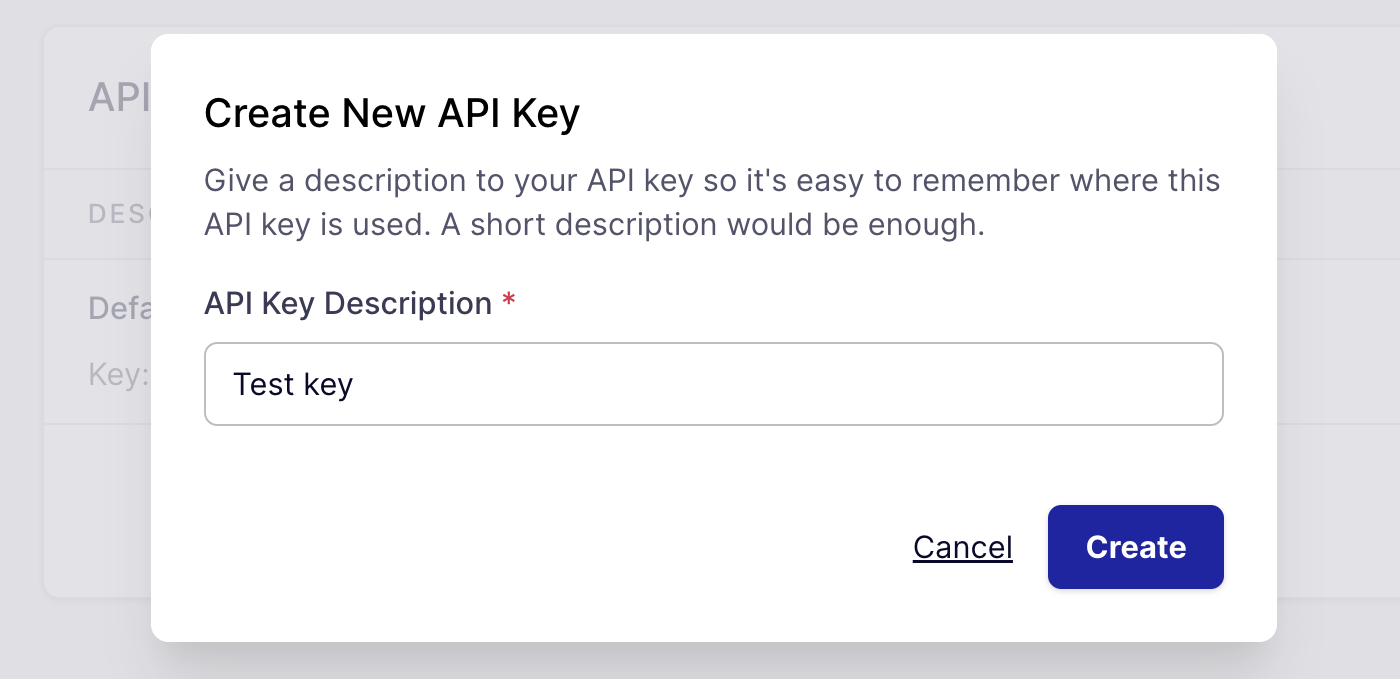Screen dimensions: 1400x679
Task: Click the Create button's label text
Action: pos(1135,547)
